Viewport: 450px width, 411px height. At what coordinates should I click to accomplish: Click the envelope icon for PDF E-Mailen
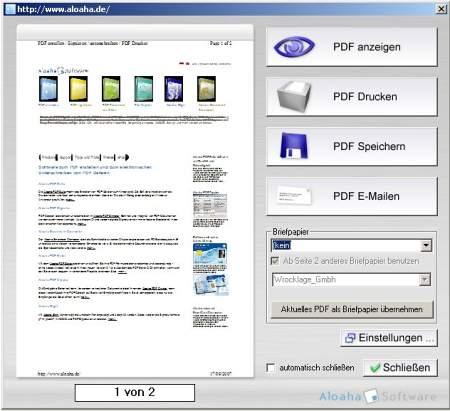pyautogui.click(x=294, y=196)
